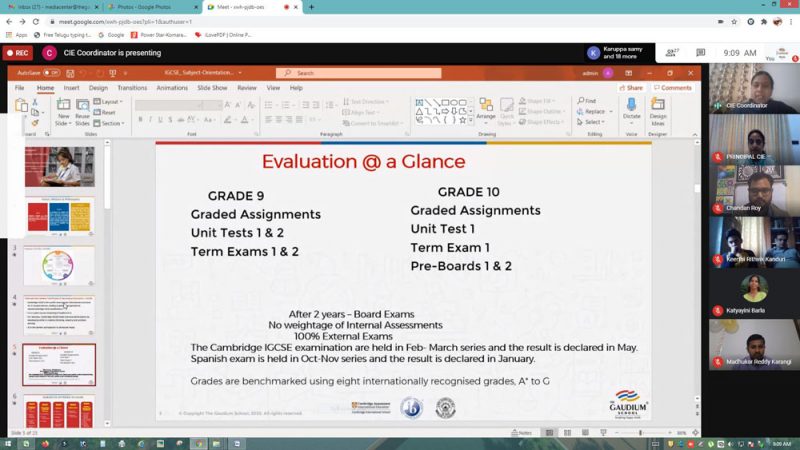
Task: Click the Chrome bookmark star icon
Action: click(734, 22)
